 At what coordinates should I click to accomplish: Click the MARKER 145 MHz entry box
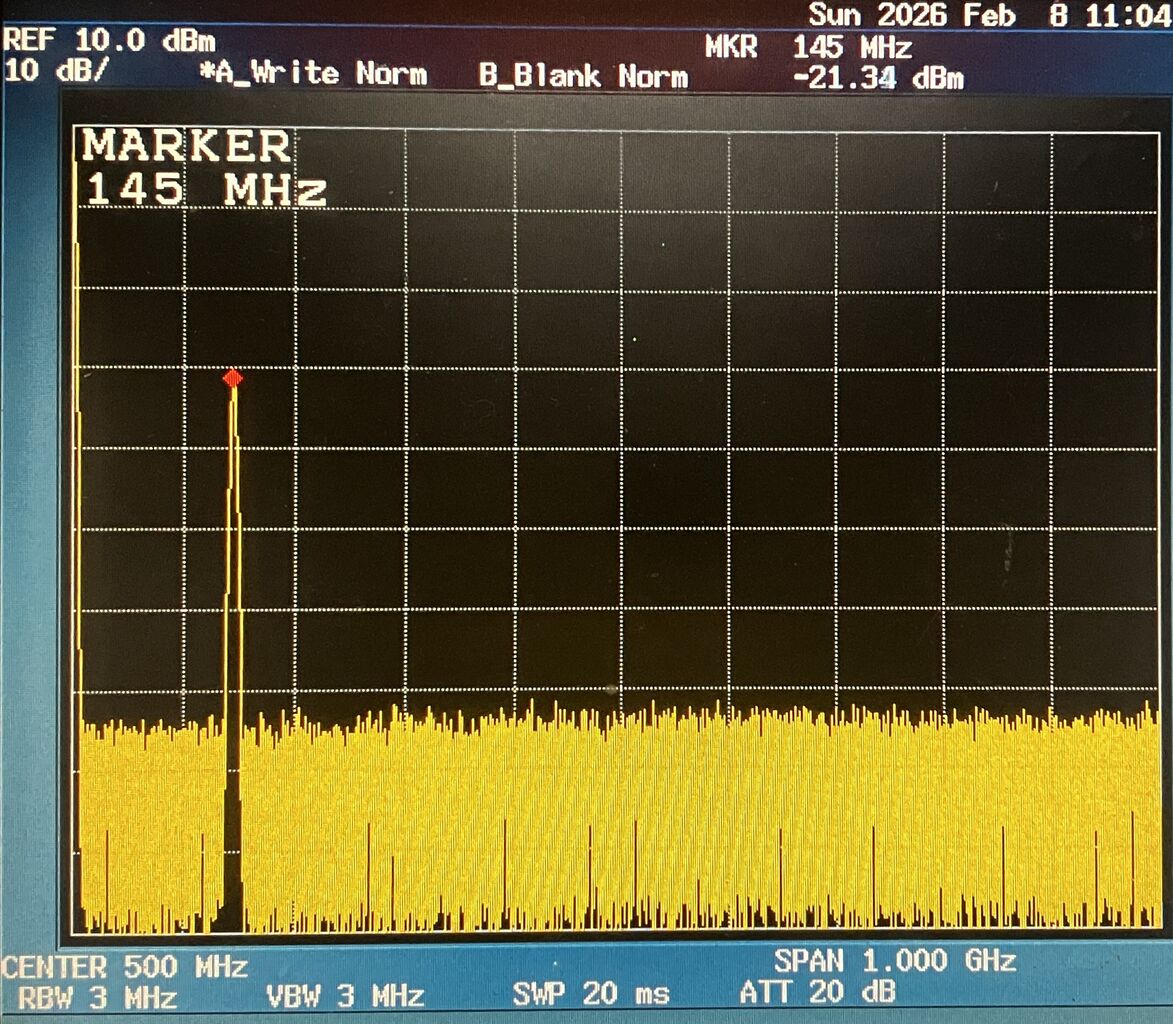pos(203,168)
